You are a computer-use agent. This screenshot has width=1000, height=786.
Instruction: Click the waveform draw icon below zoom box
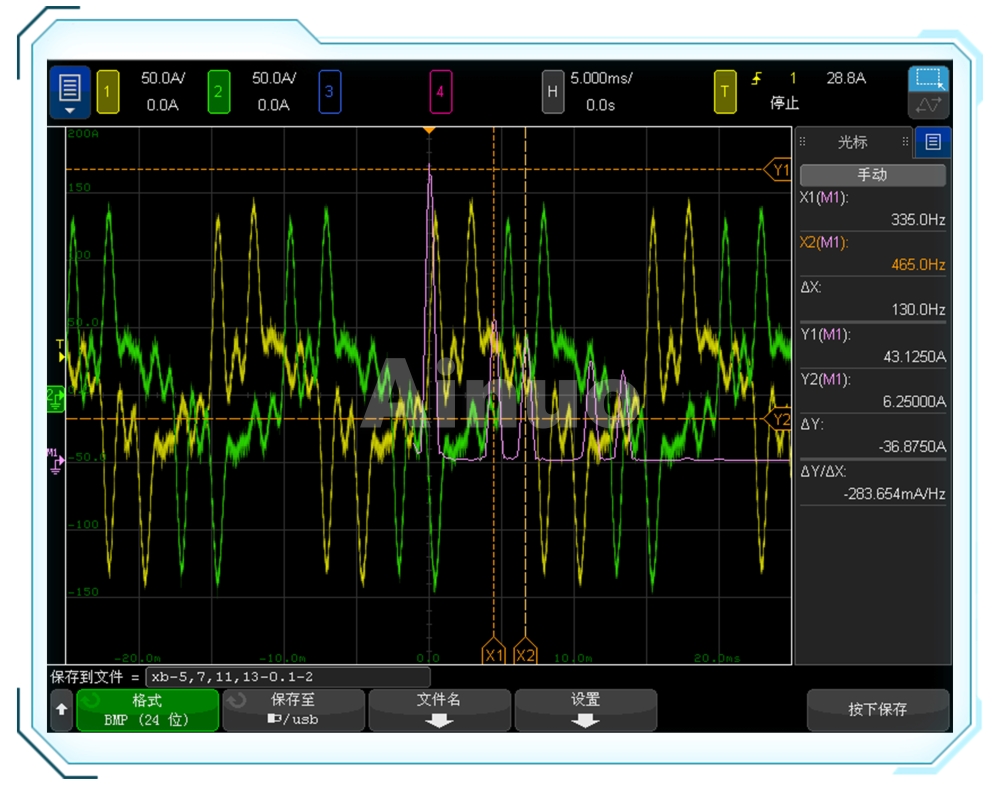coord(929,105)
